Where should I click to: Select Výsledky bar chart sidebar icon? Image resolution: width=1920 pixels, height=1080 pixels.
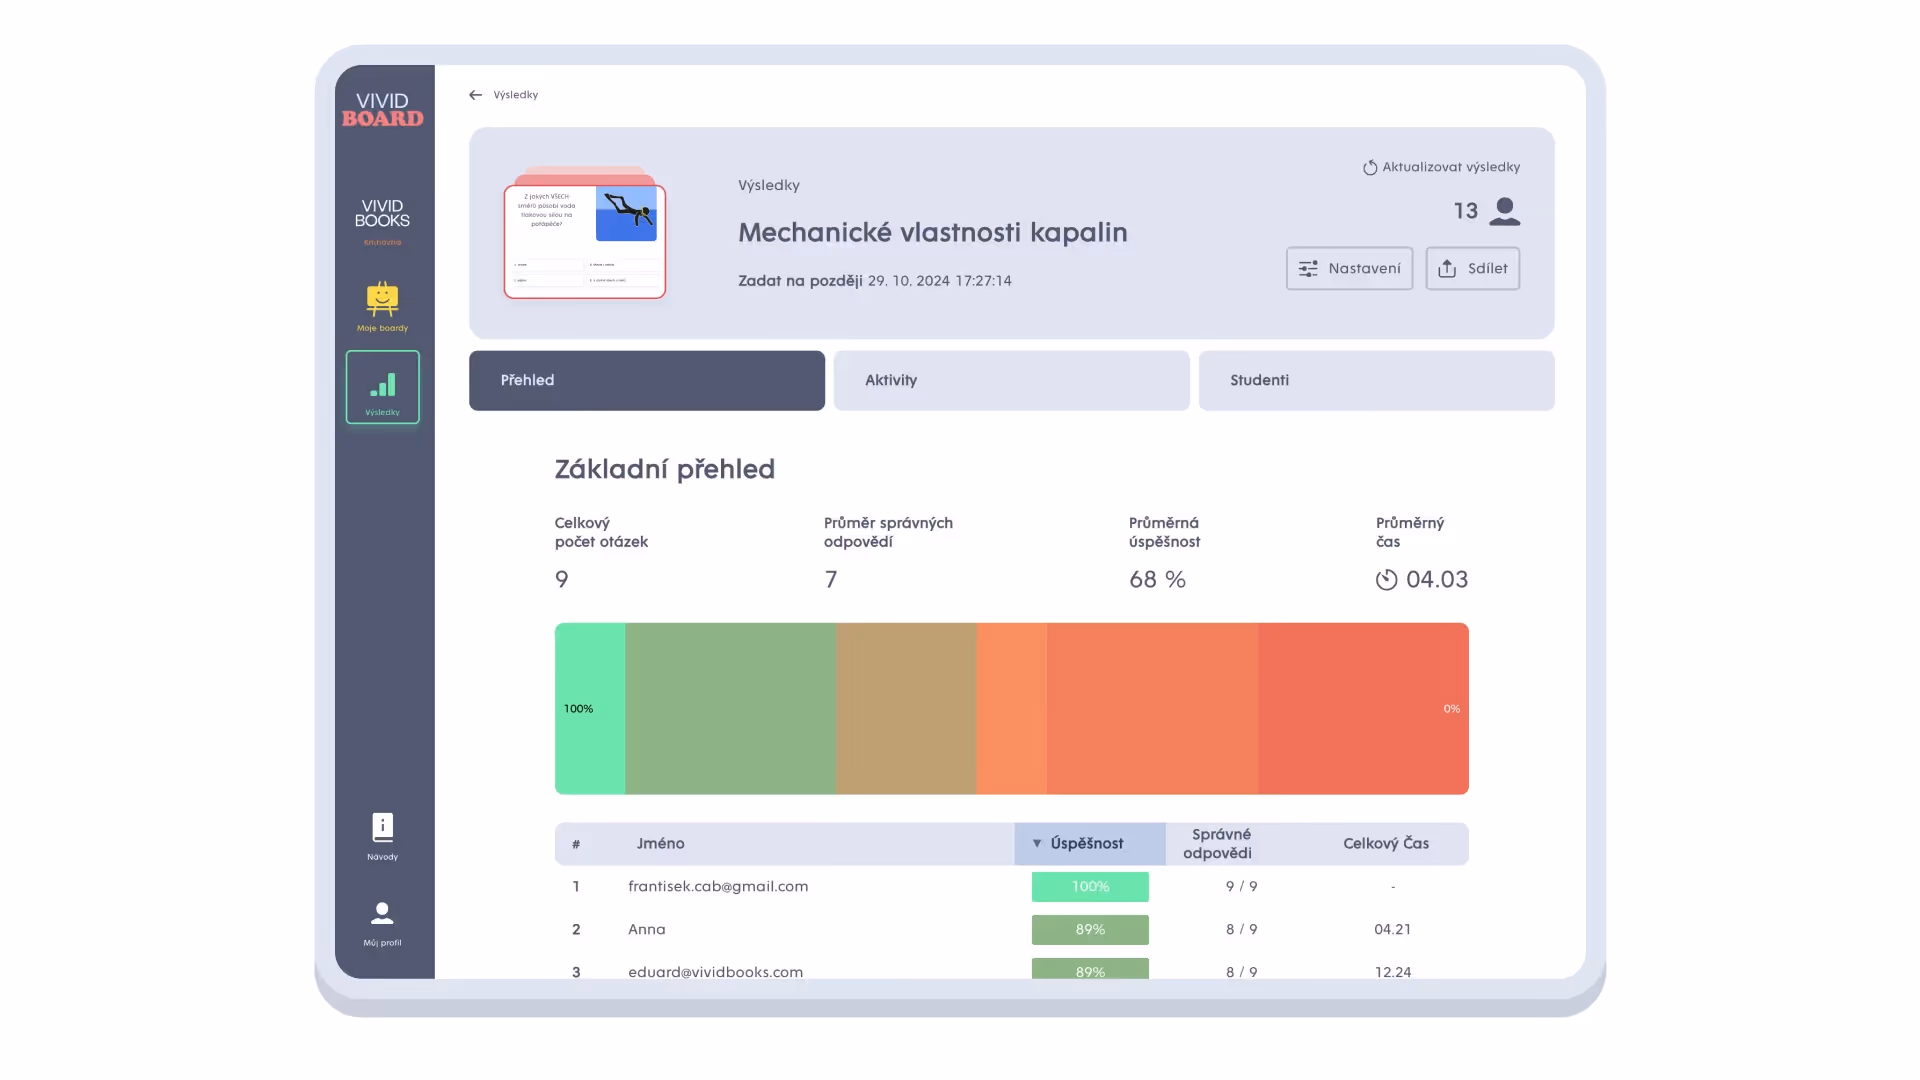[x=382, y=387]
